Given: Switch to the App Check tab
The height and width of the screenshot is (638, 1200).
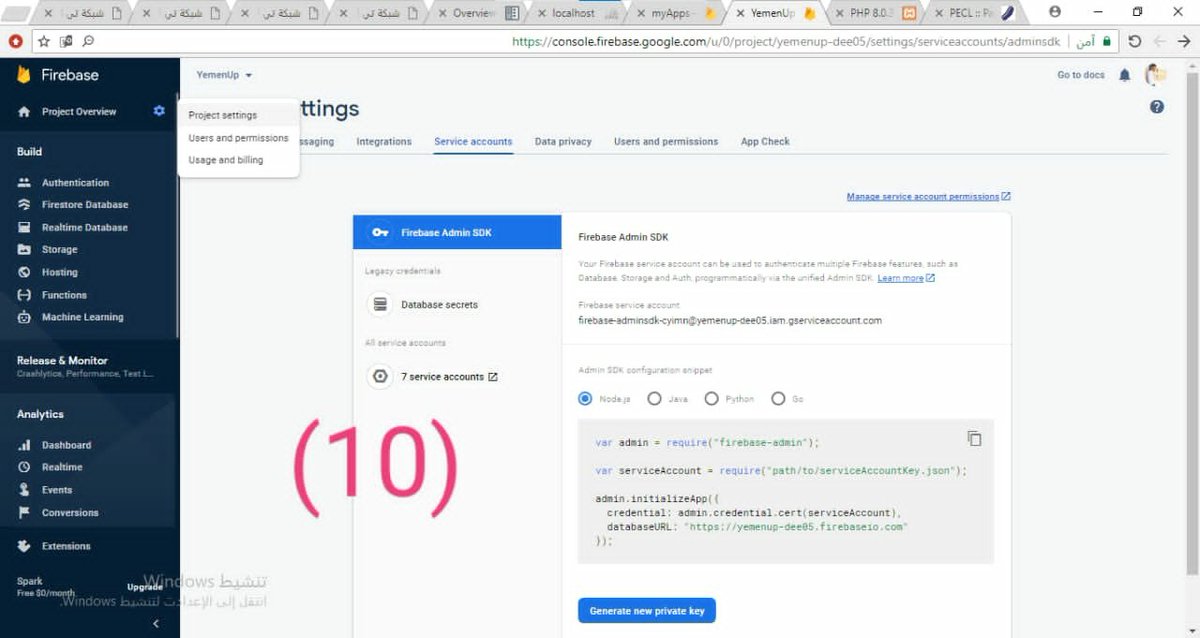Looking at the screenshot, I should tap(765, 142).
